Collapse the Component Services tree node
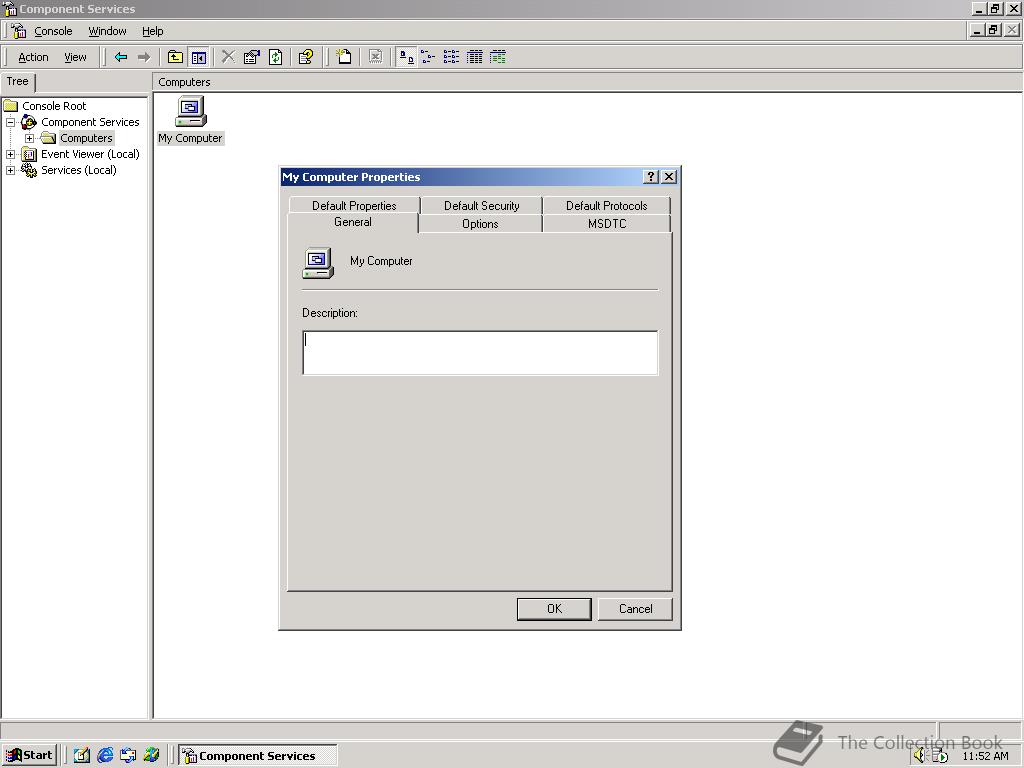The image size is (1024, 768). coord(10,122)
